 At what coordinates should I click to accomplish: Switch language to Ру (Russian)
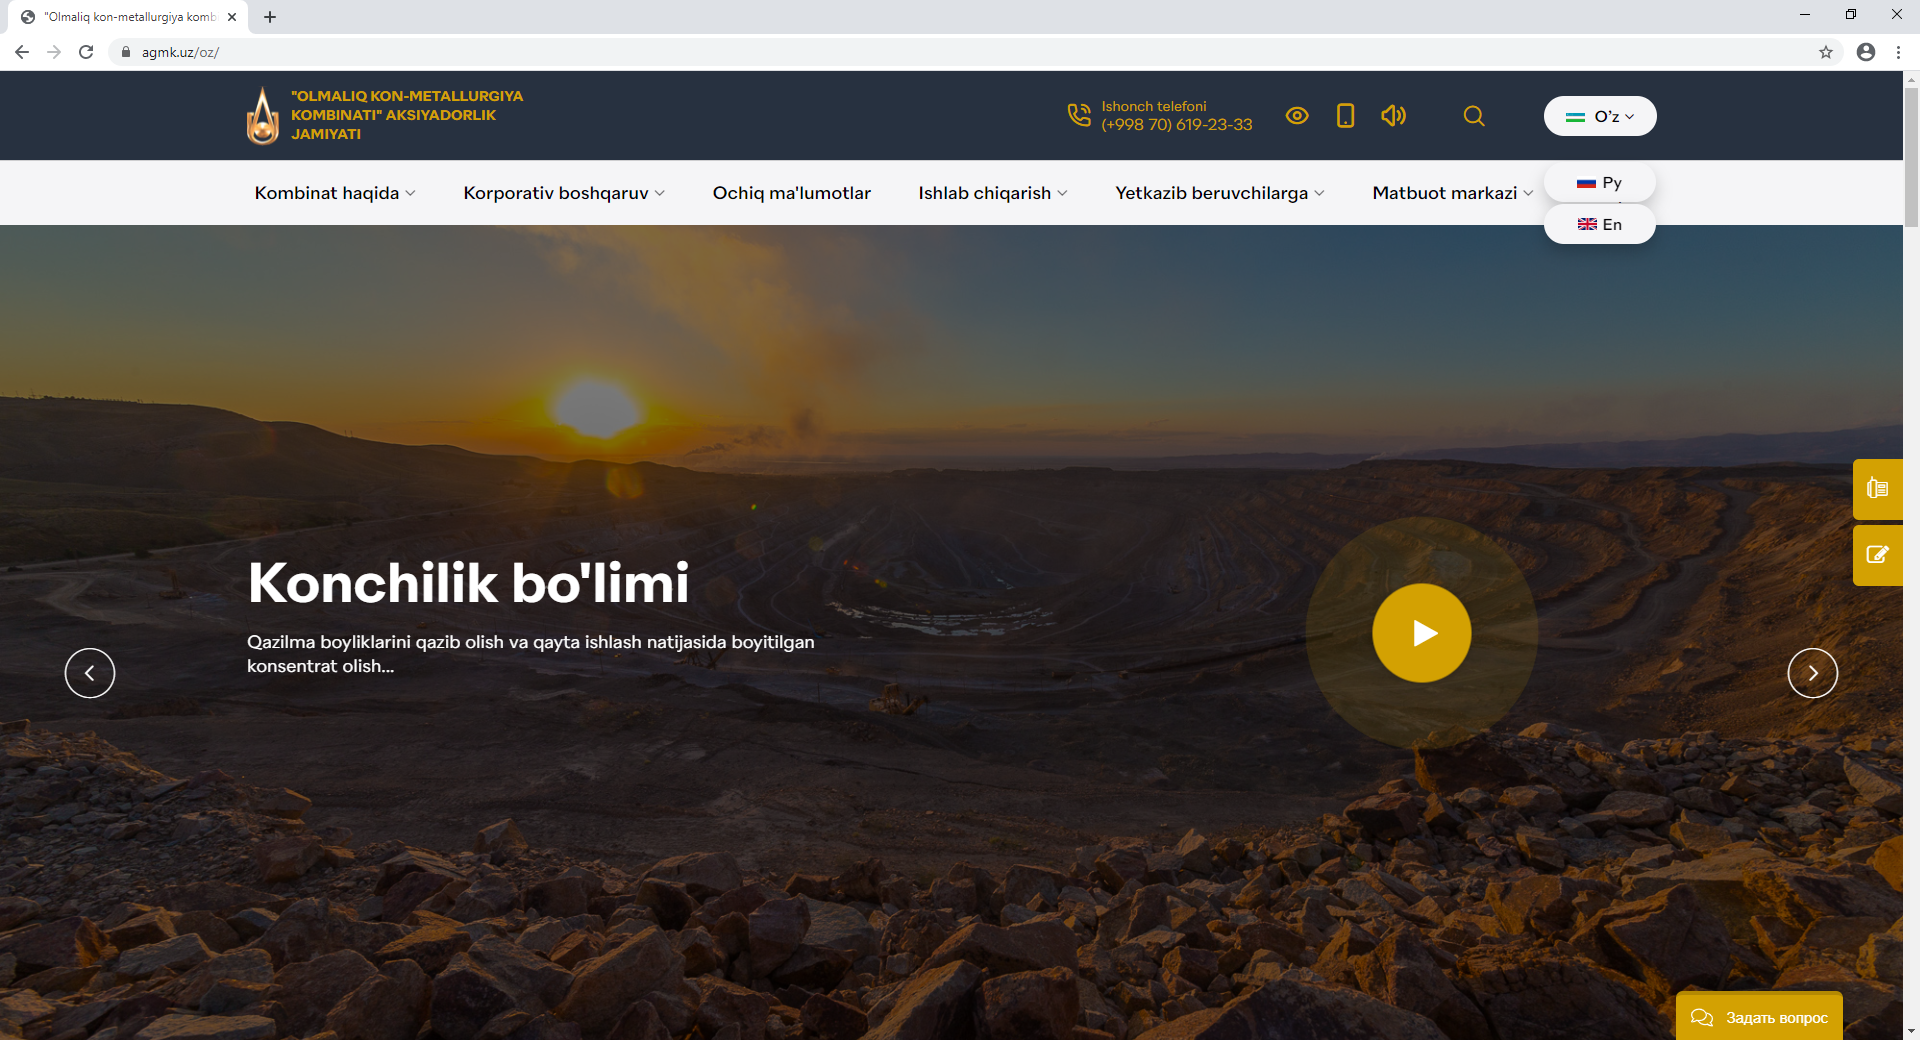[1599, 183]
